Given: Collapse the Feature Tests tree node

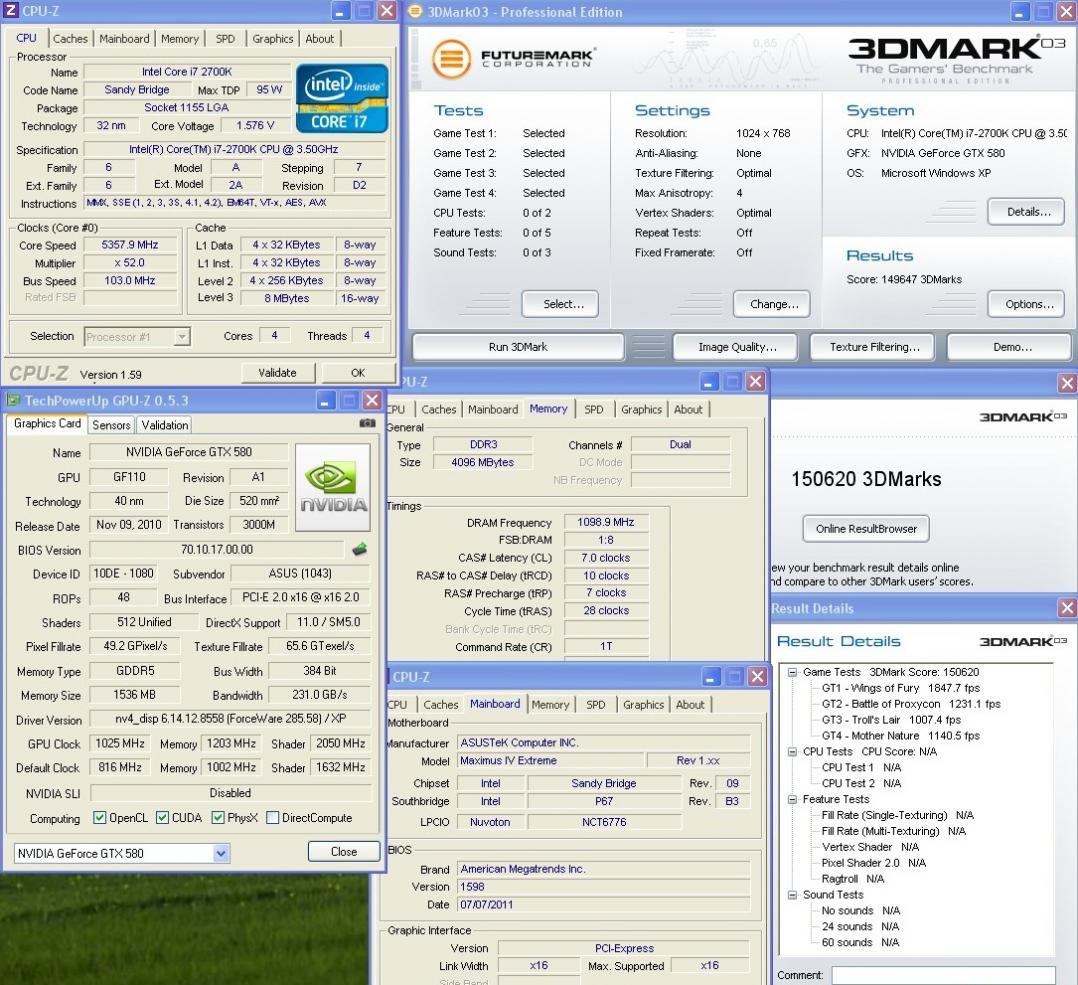Looking at the screenshot, I should tap(793, 799).
